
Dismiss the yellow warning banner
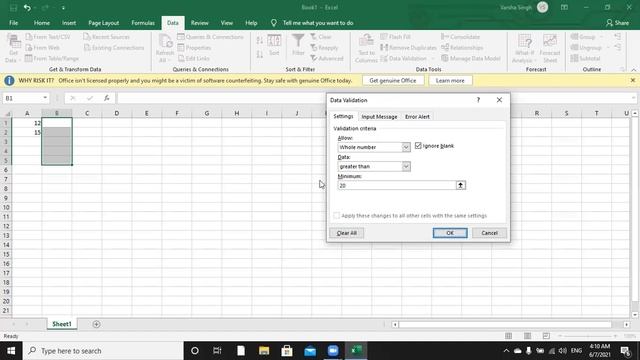tap(633, 80)
